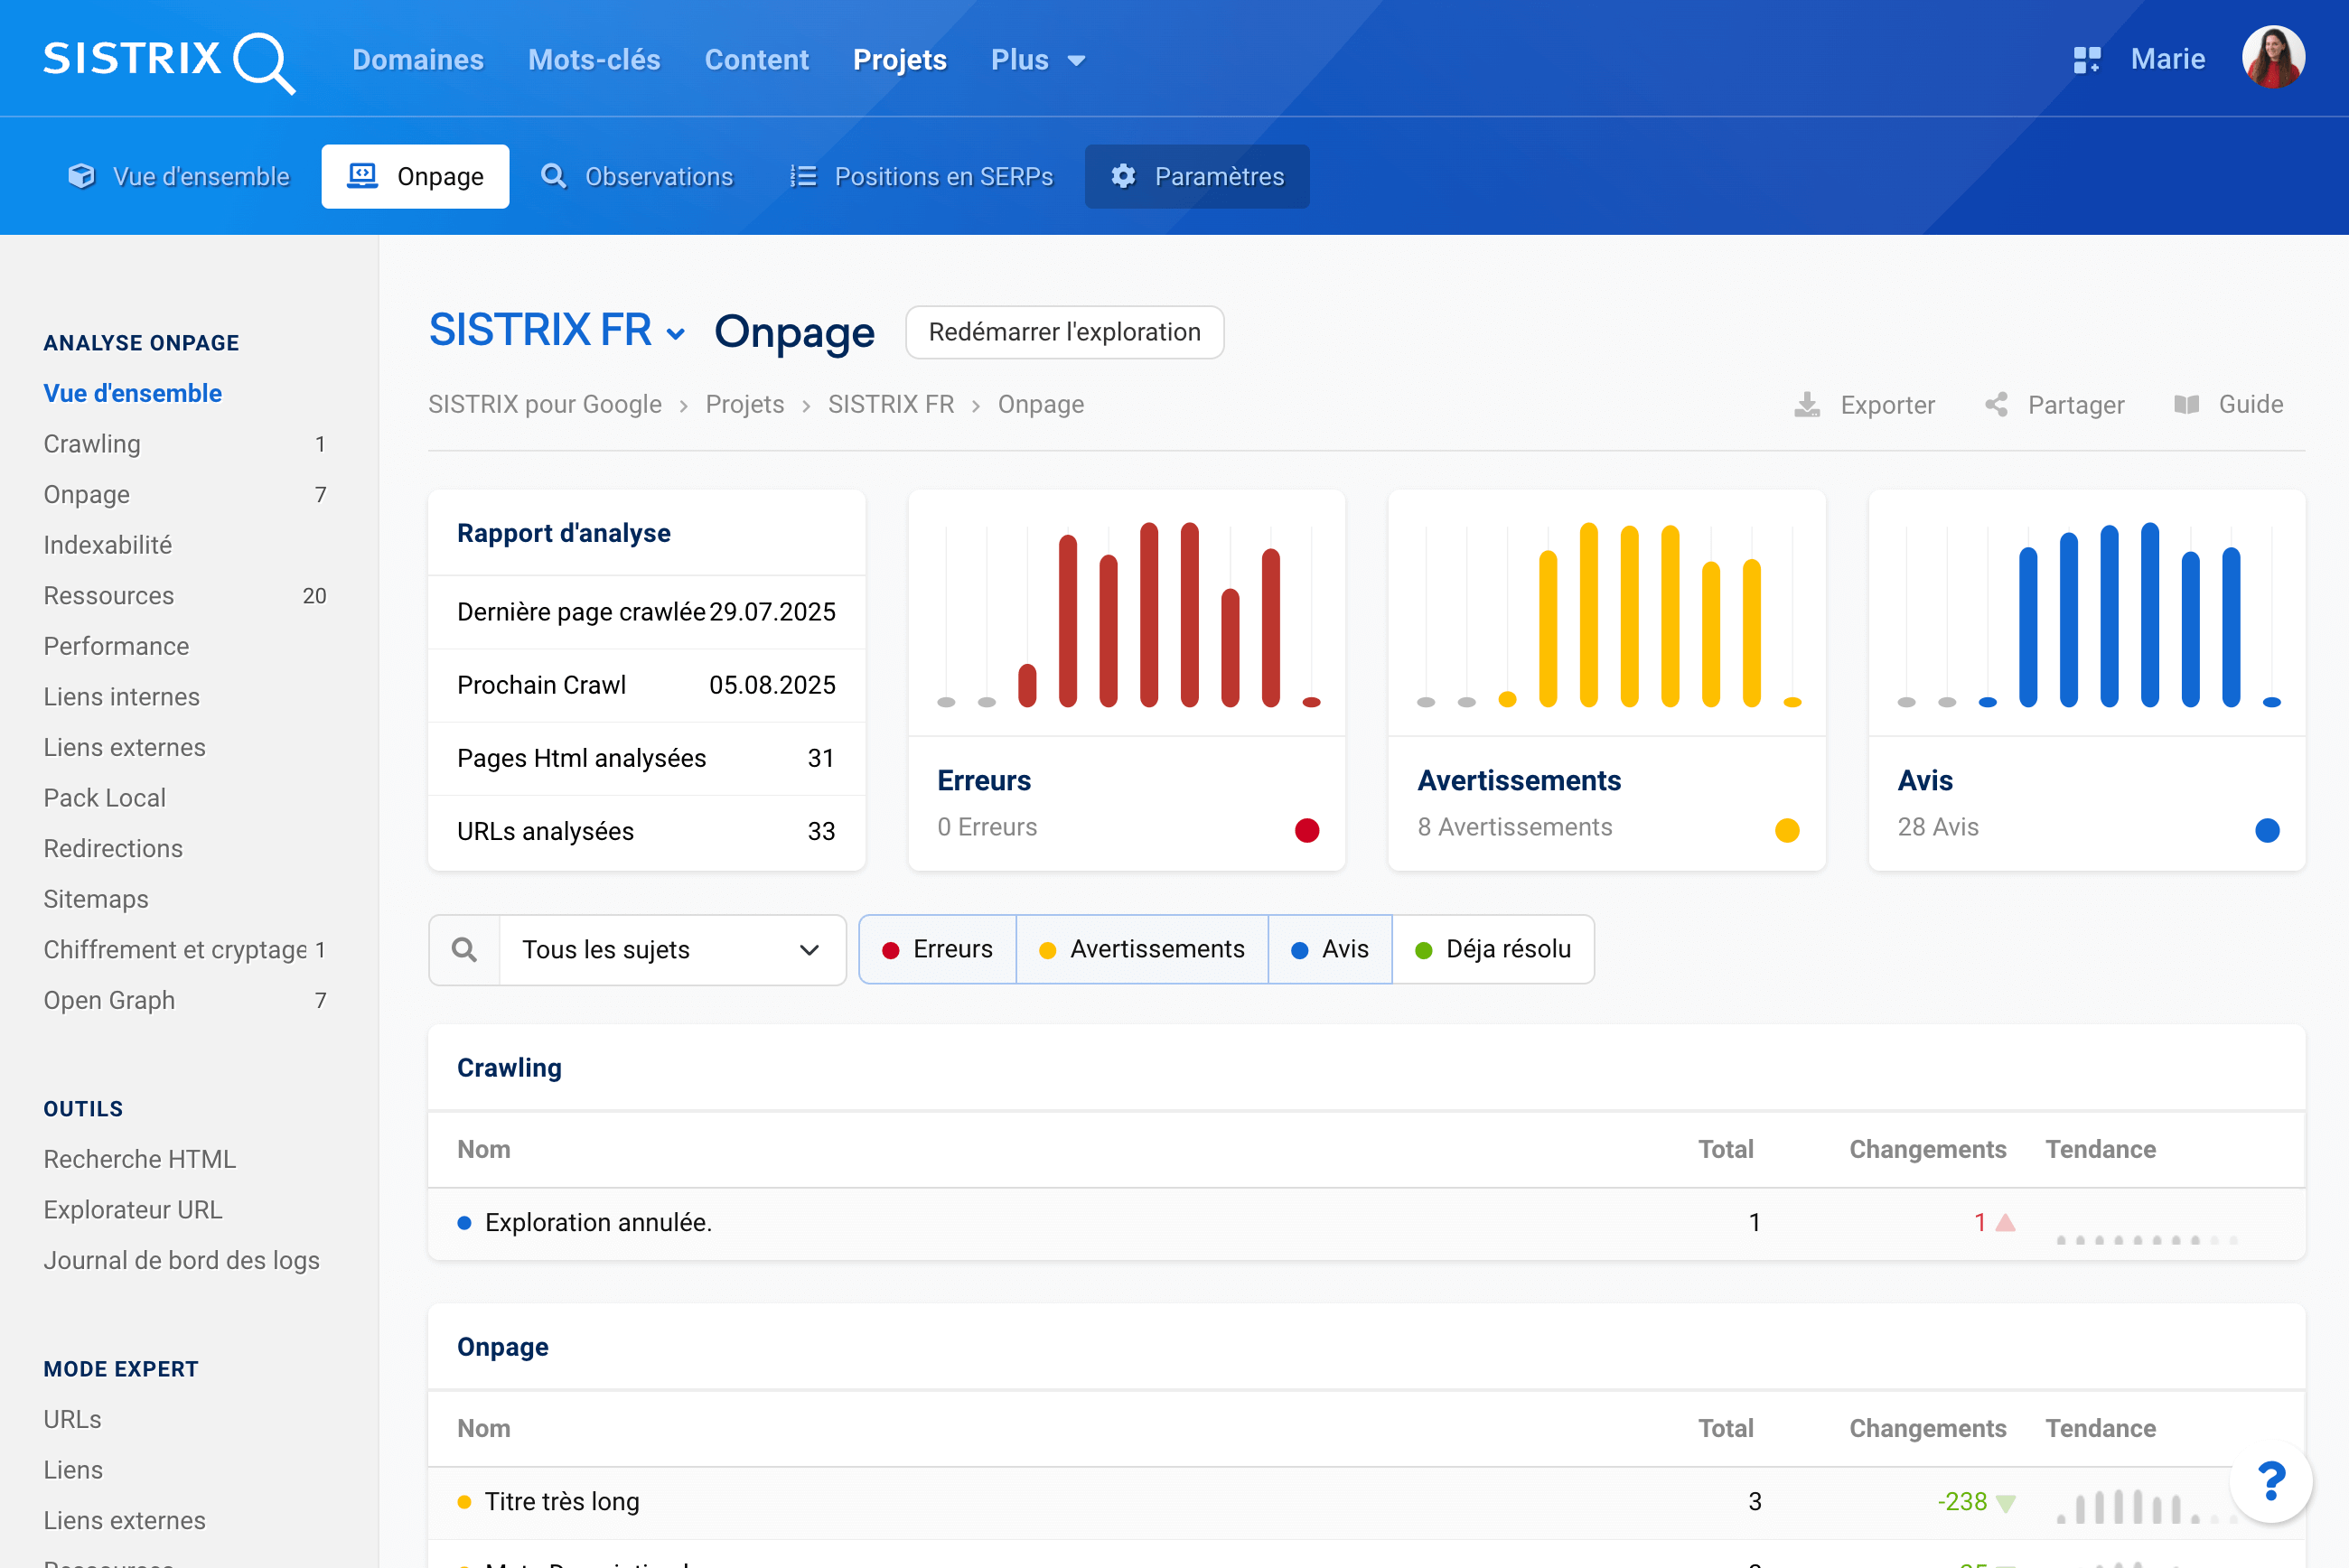Go to SISTRIX pour Google breadcrumb
Image resolution: width=2349 pixels, height=1568 pixels.
pyautogui.click(x=545, y=404)
